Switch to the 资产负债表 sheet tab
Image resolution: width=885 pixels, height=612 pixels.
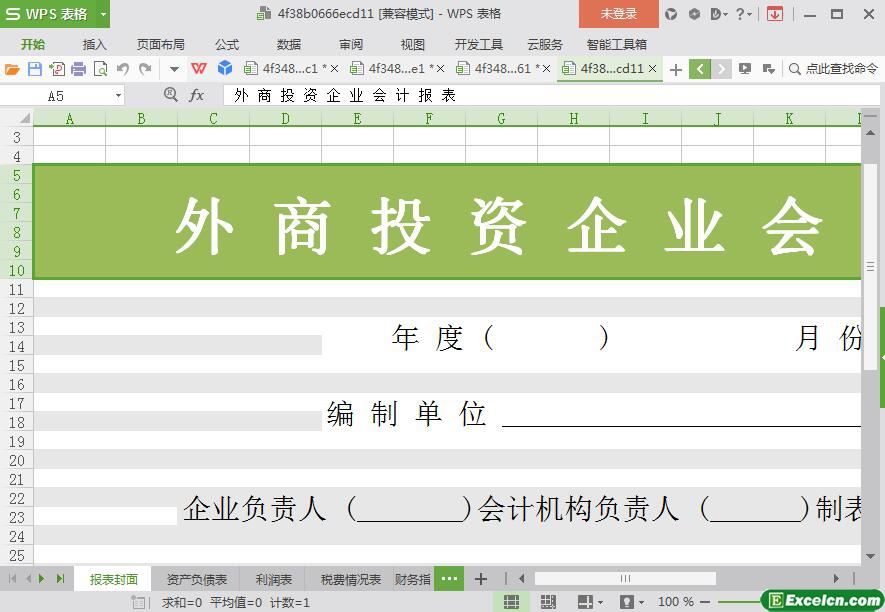click(196, 579)
